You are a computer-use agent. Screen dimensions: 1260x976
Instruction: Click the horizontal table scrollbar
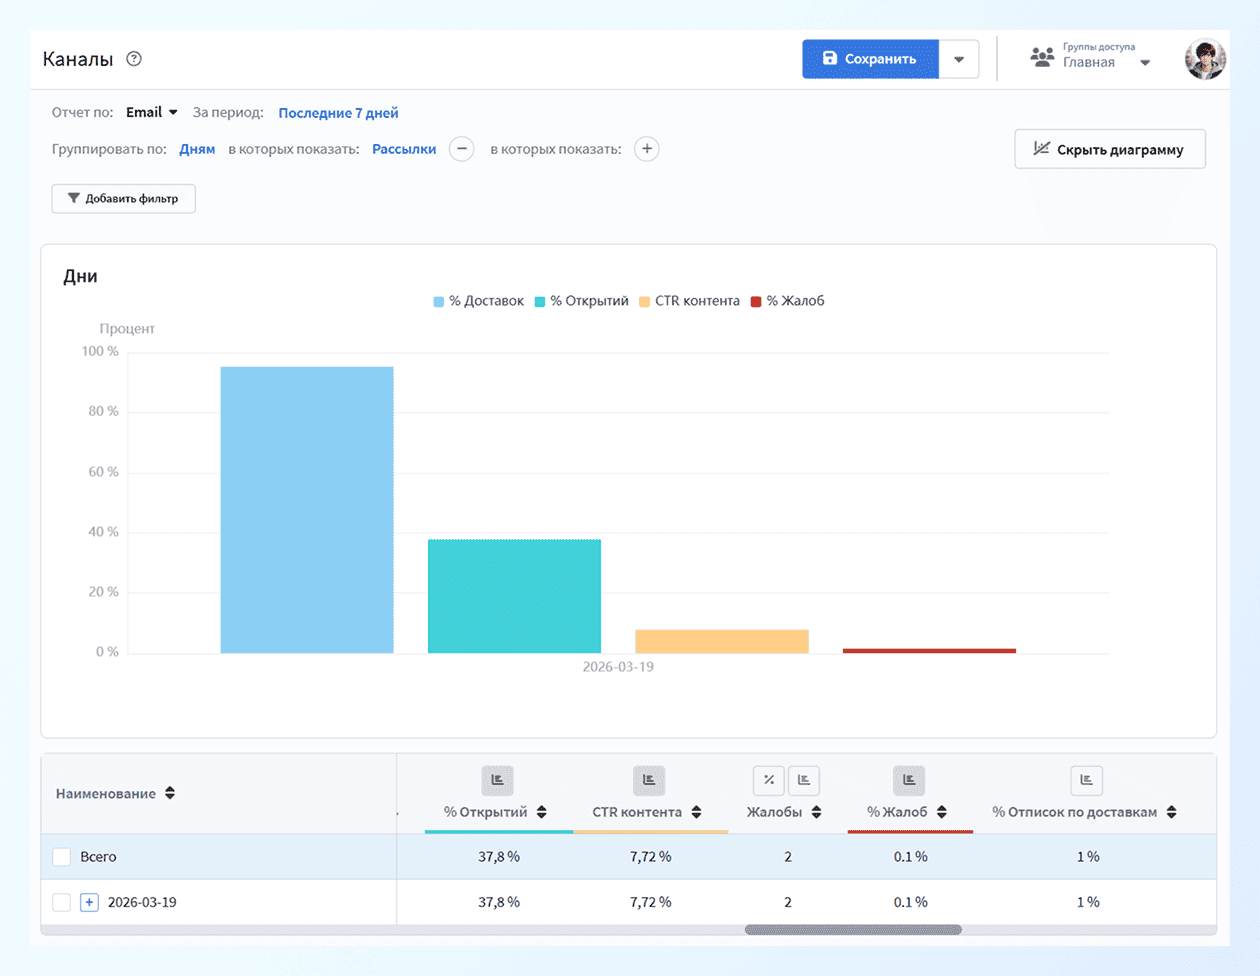click(853, 930)
